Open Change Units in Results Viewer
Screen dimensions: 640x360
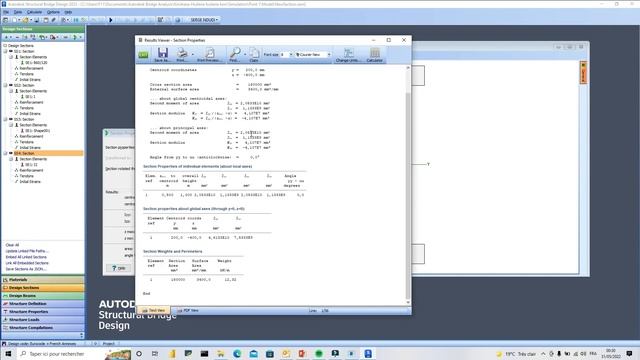(x=348, y=54)
